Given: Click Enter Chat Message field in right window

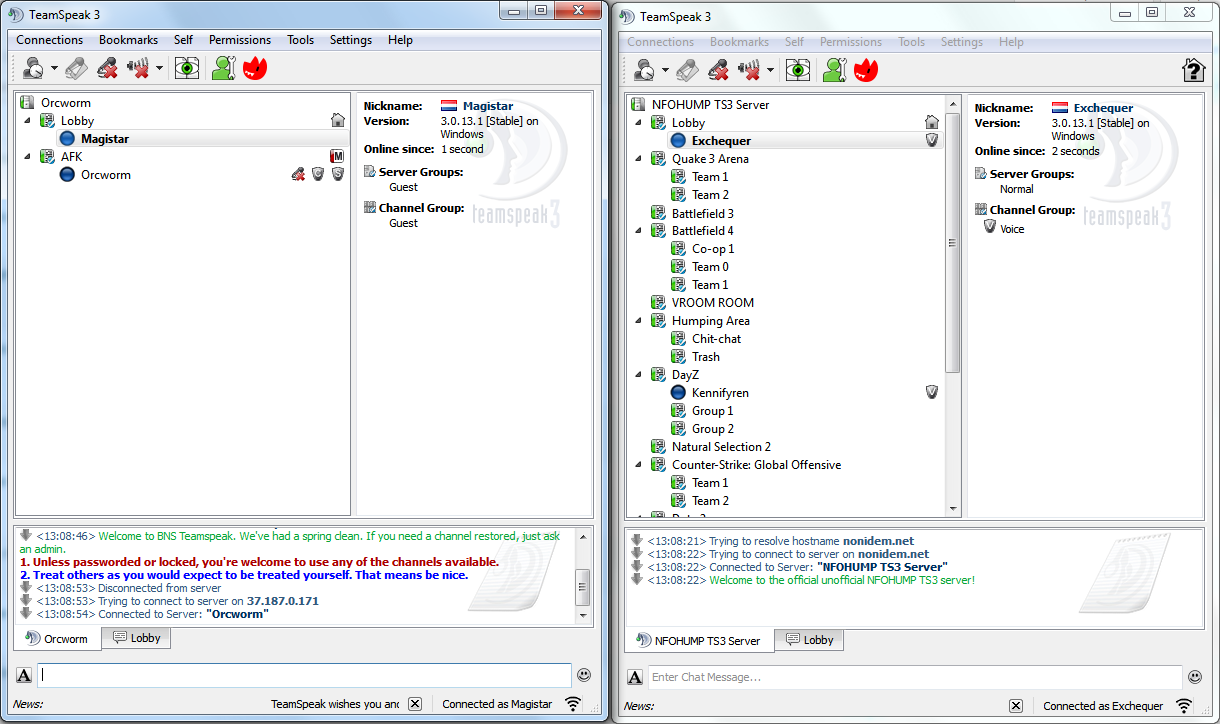Looking at the screenshot, I should click(x=915, y=677).
